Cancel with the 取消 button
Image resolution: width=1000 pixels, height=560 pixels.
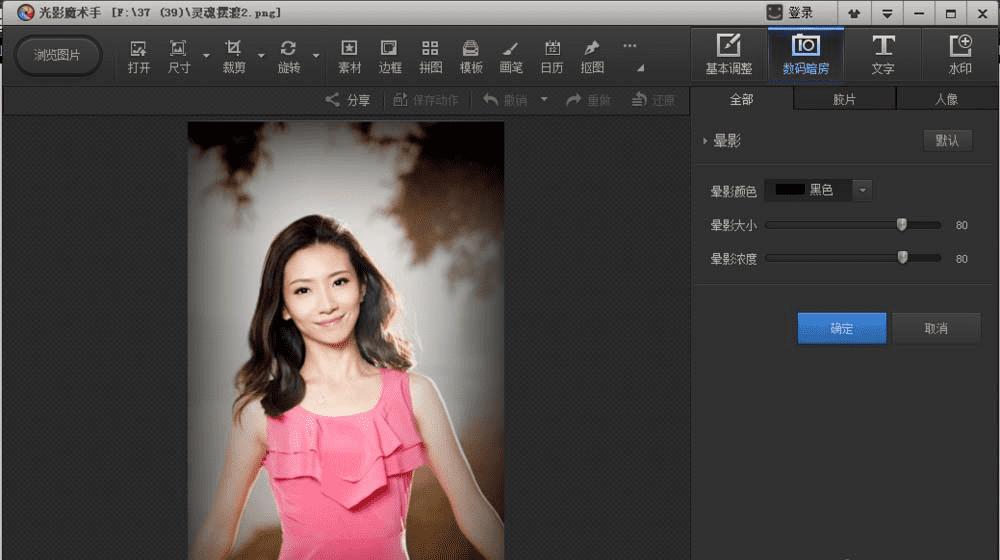936,328
